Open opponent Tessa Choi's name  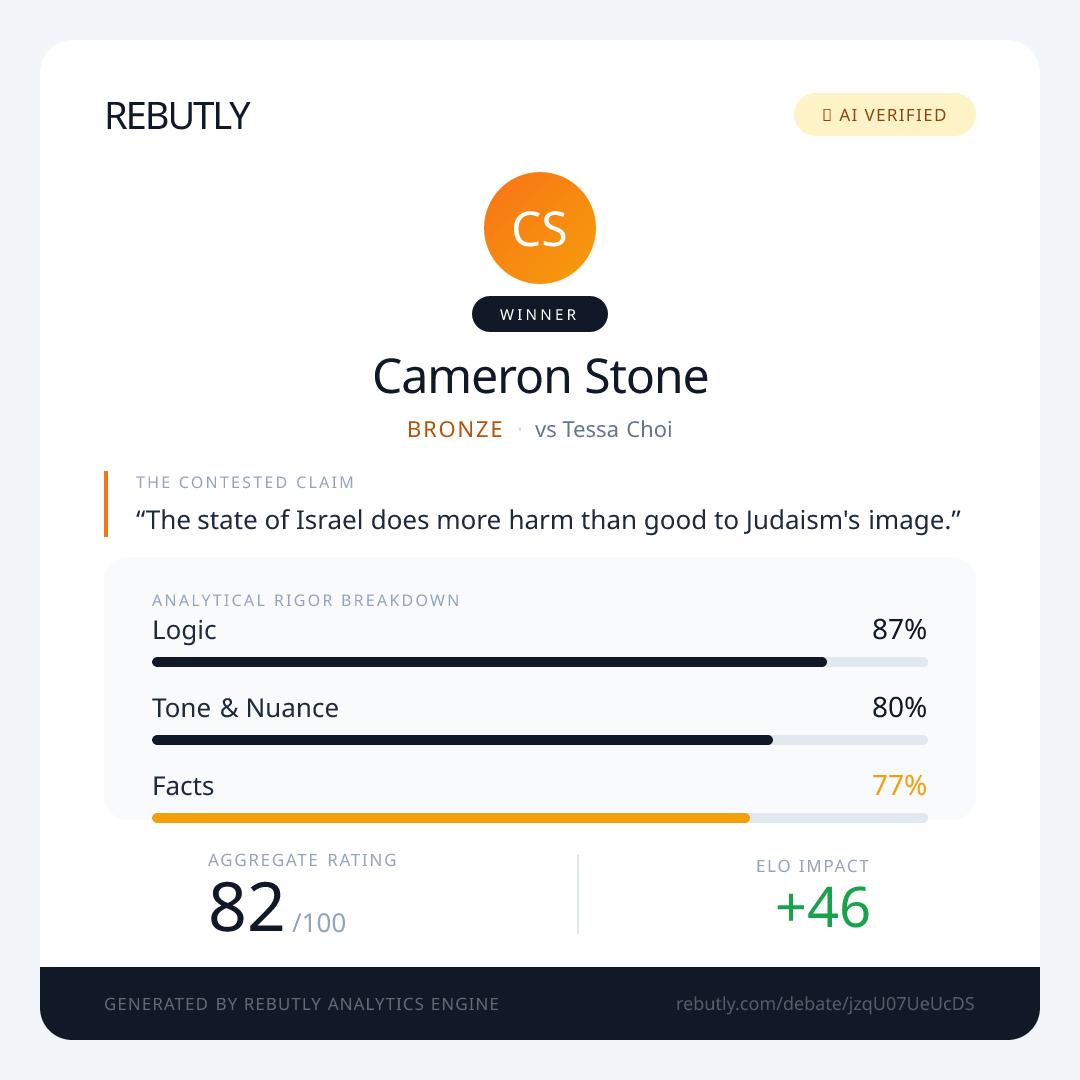(x=617, y=430)
